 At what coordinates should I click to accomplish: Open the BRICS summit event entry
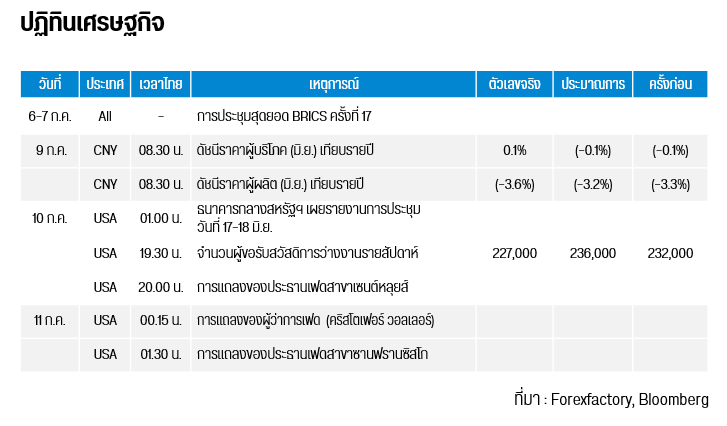point(284,116)
